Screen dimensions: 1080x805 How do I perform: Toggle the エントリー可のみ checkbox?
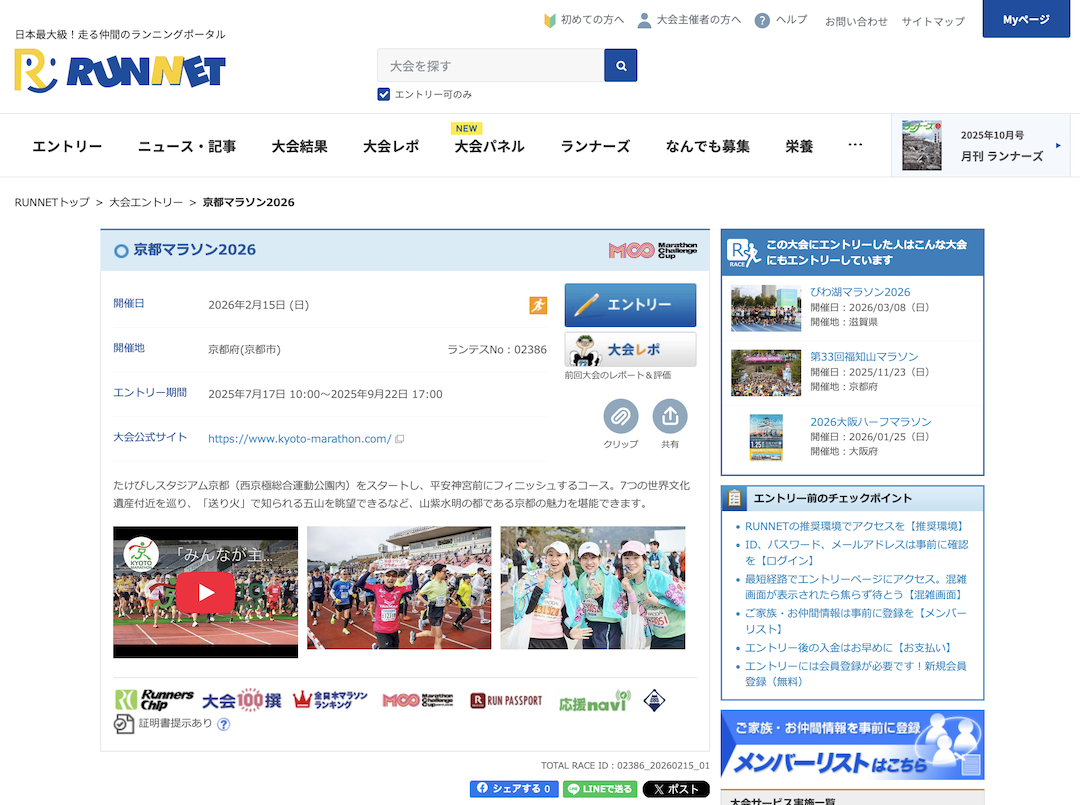(x=383, y=94)
